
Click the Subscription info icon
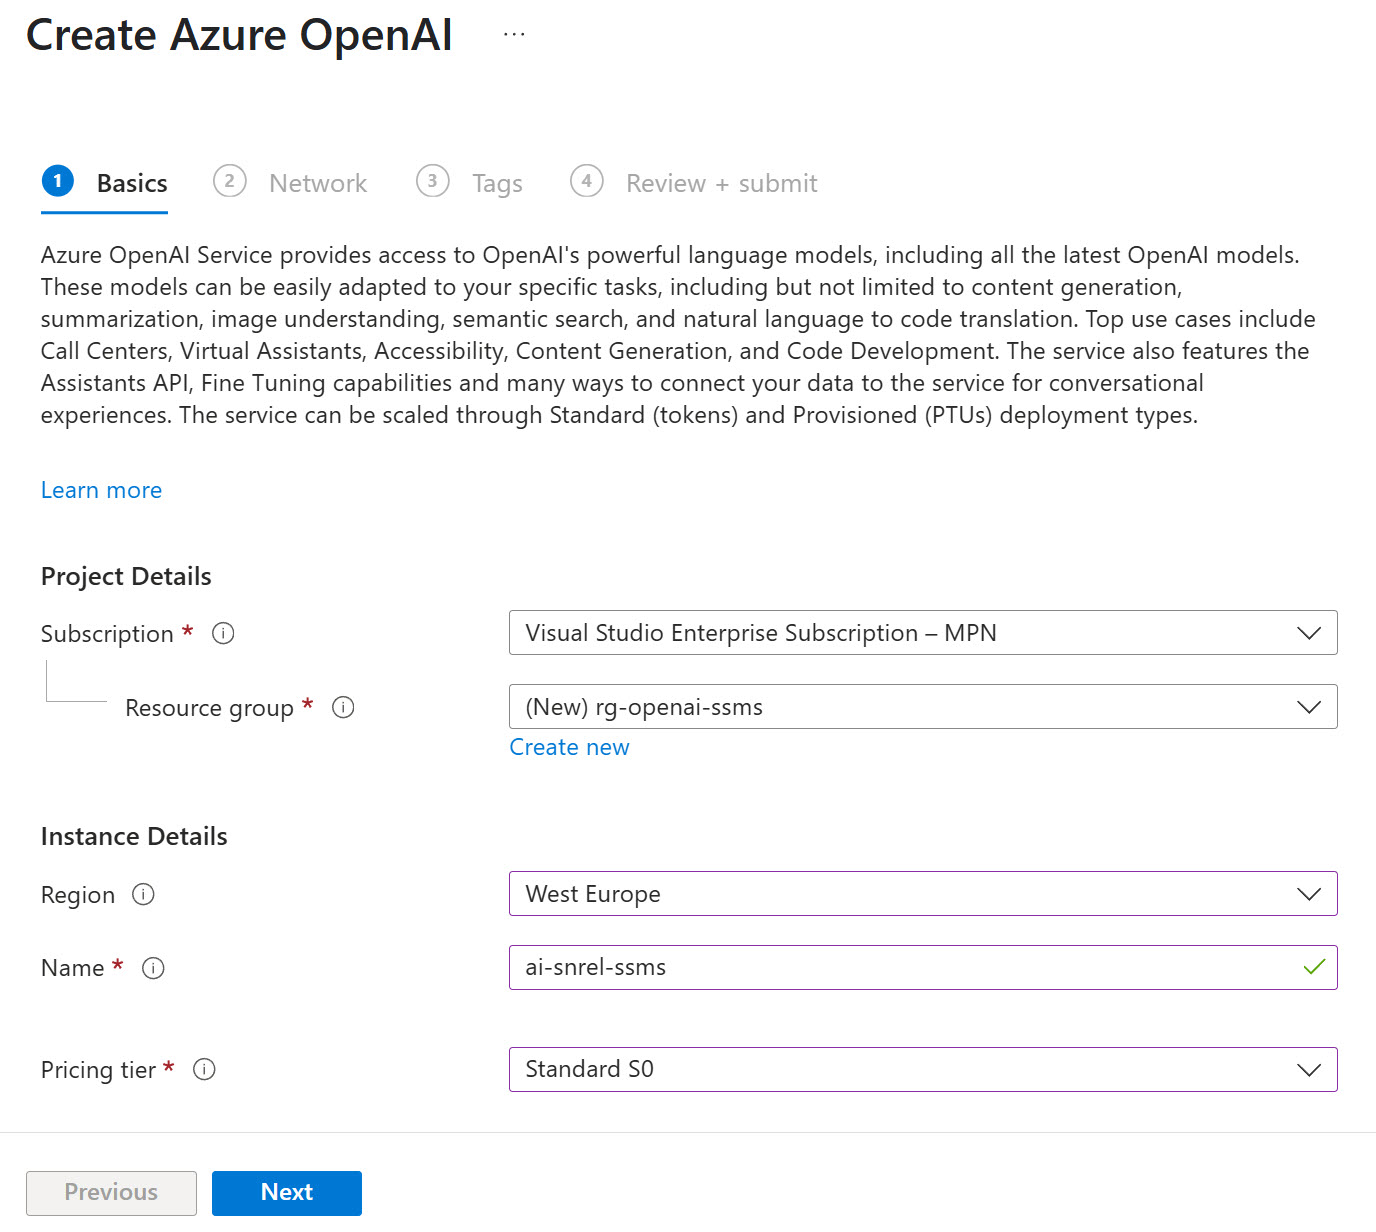coord(224,633)
